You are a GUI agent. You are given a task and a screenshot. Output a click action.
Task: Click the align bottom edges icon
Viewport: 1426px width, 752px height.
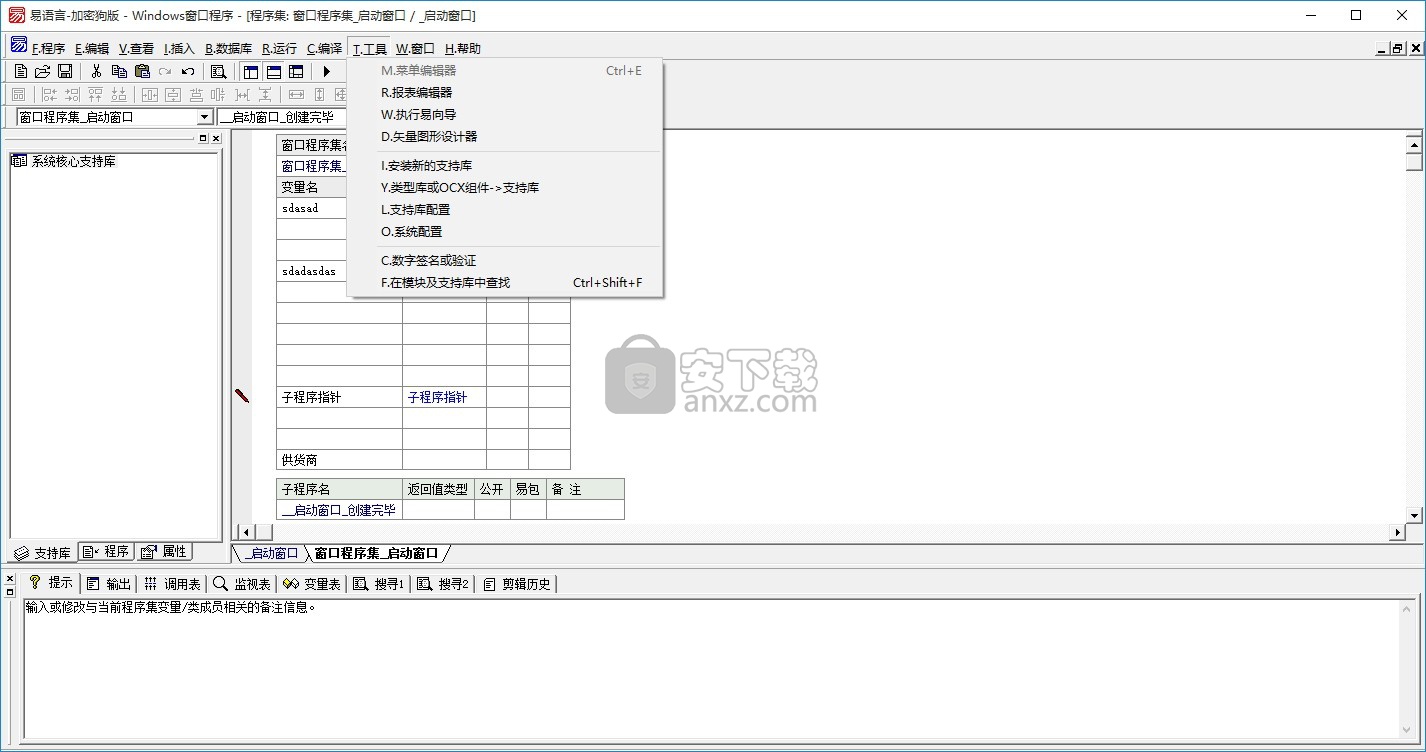(119, 94)
